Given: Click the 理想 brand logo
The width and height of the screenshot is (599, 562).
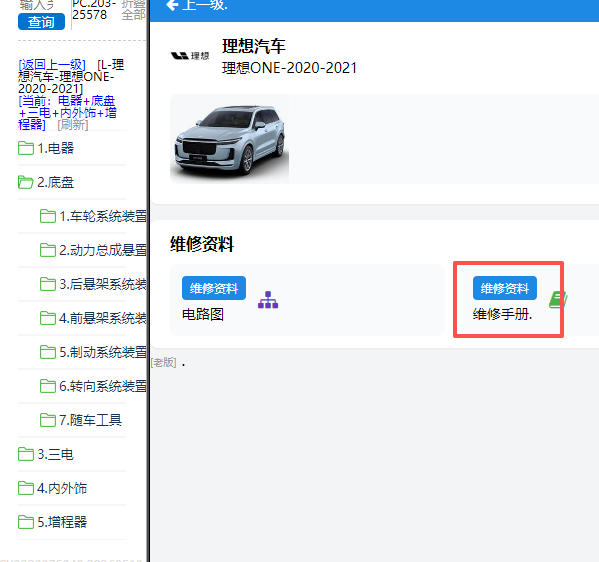Looking at the screenshot, I should tap(190, 56).
